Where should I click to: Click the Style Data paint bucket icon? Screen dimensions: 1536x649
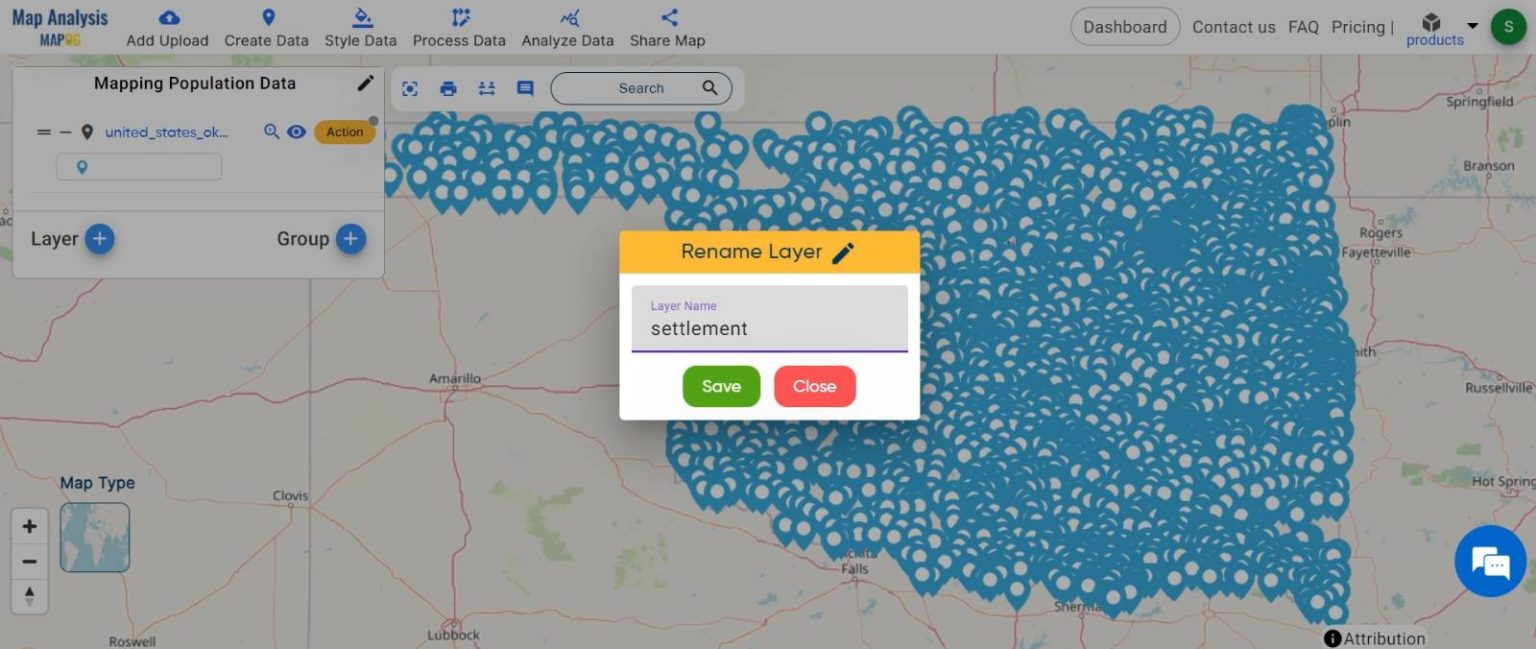362,17
